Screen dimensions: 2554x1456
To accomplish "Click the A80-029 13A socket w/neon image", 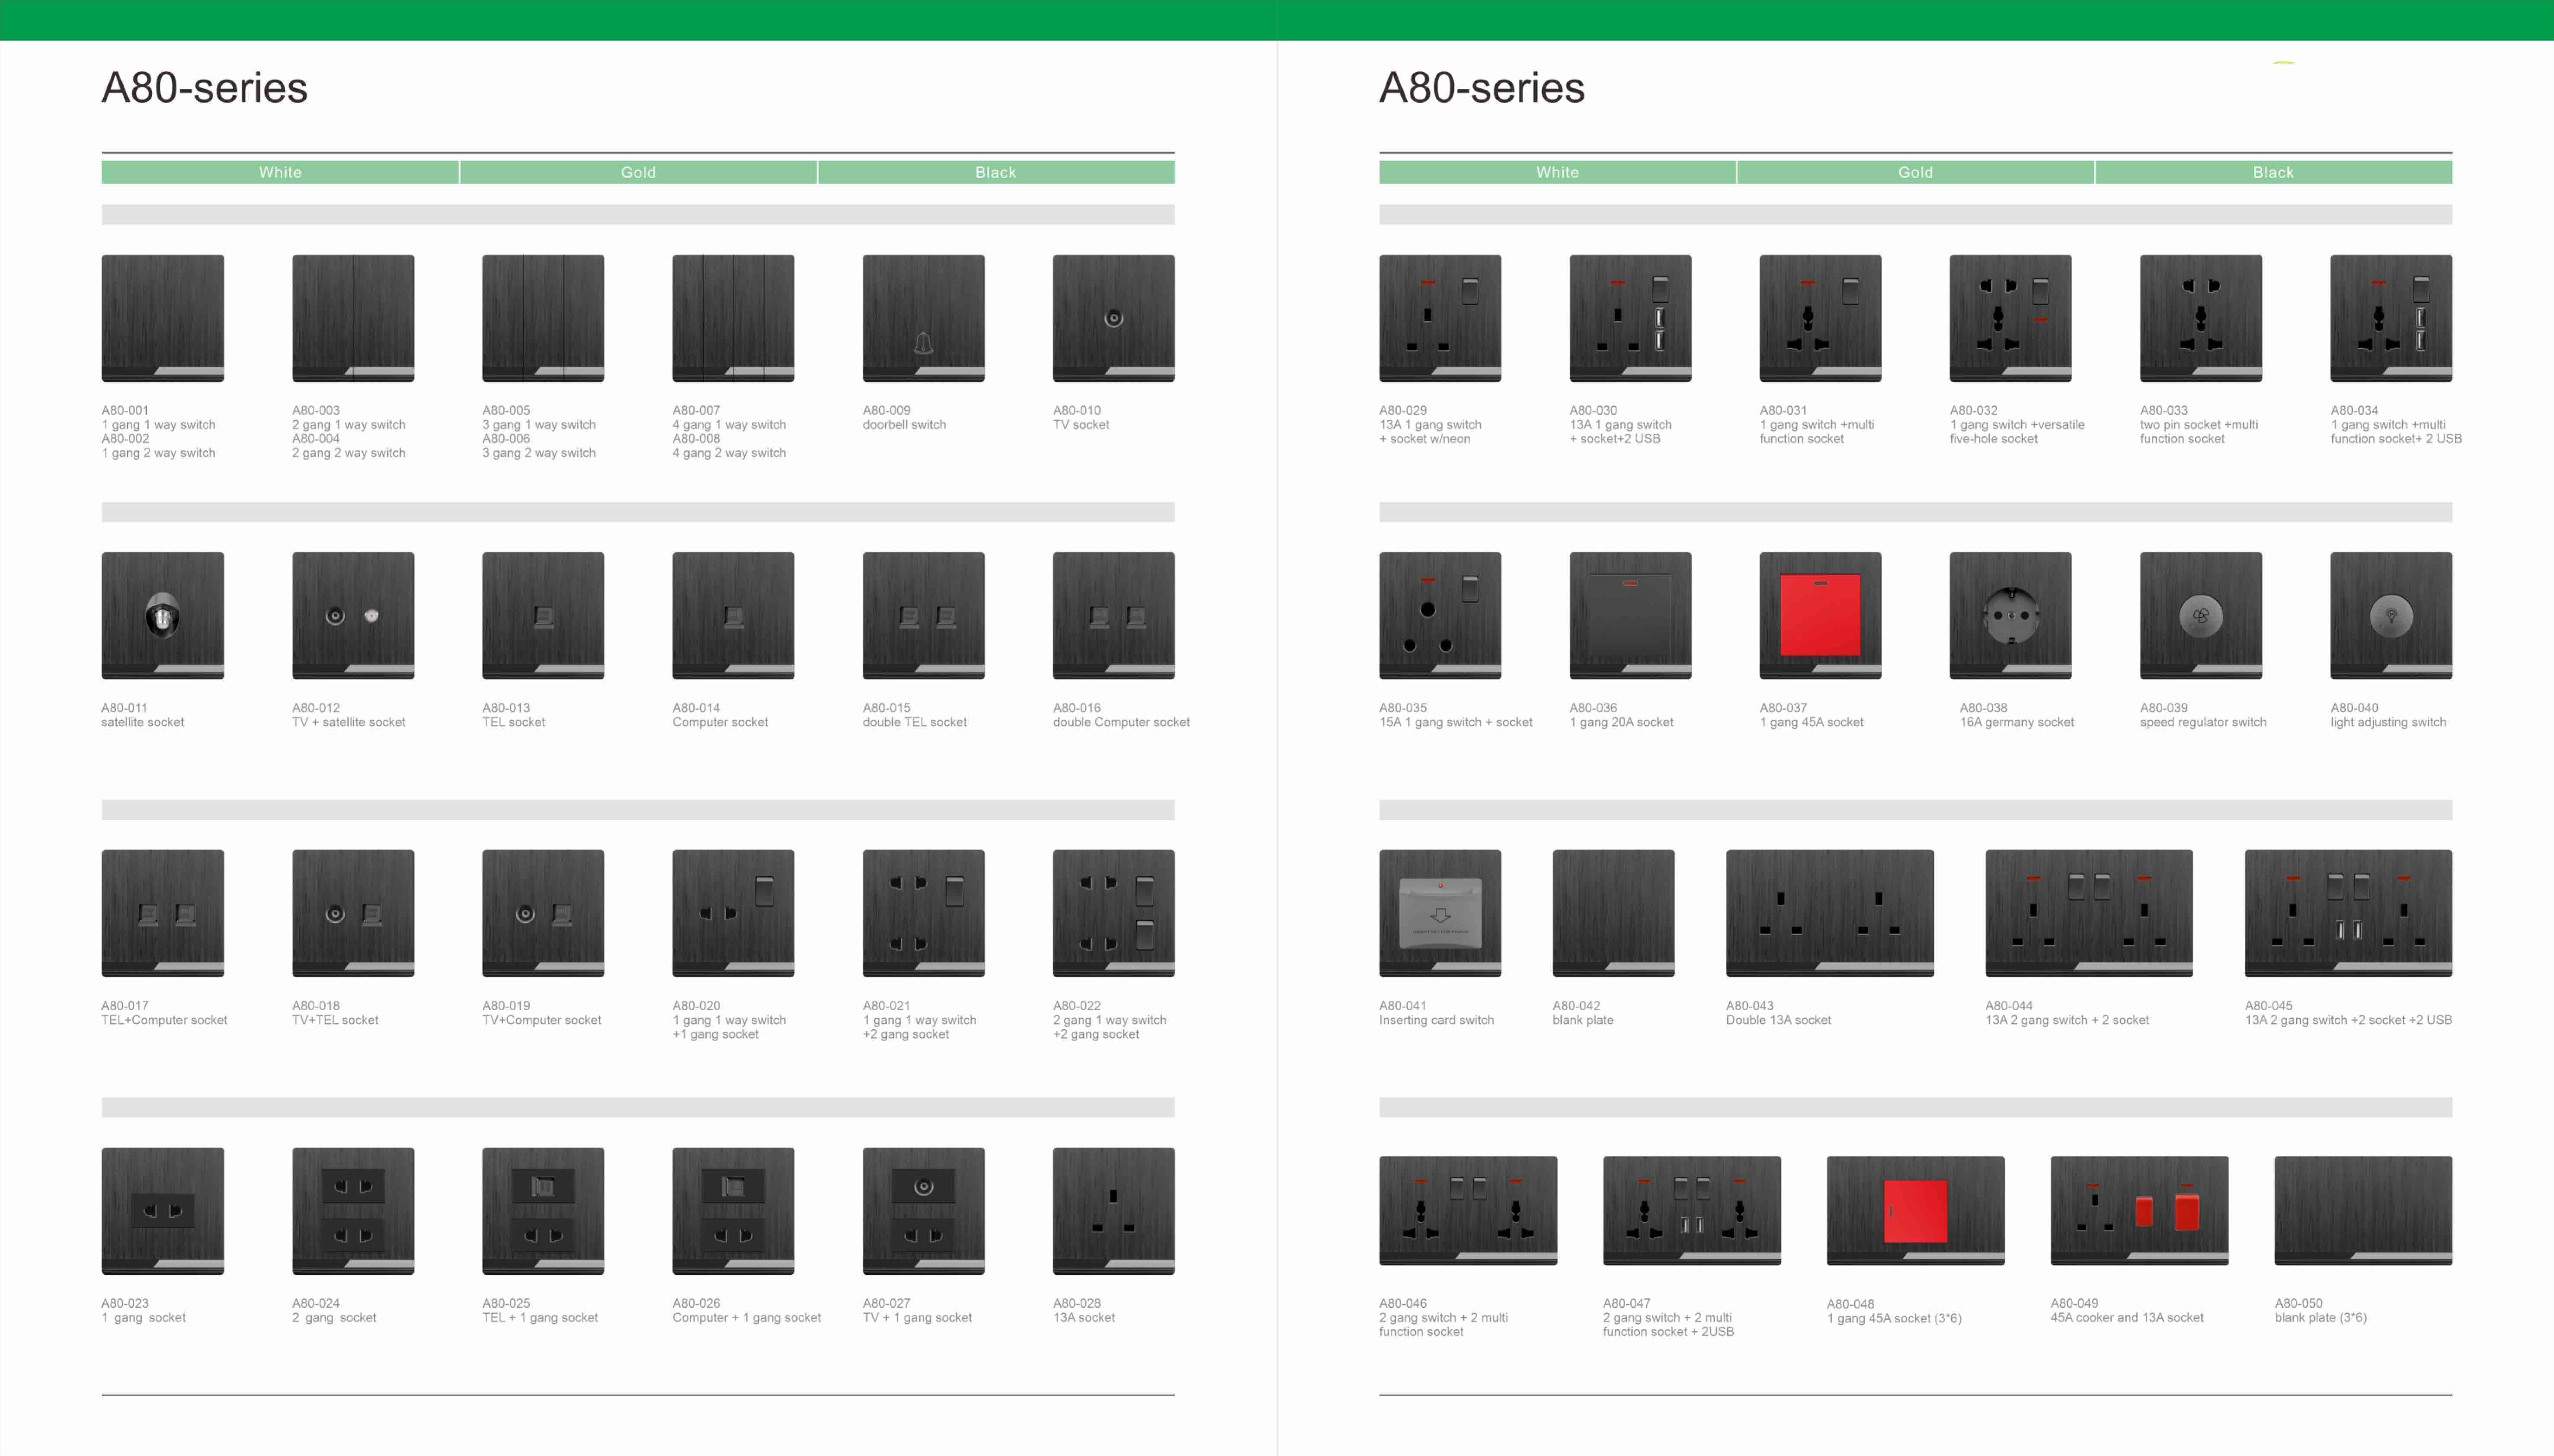I will coord(1440,318).
